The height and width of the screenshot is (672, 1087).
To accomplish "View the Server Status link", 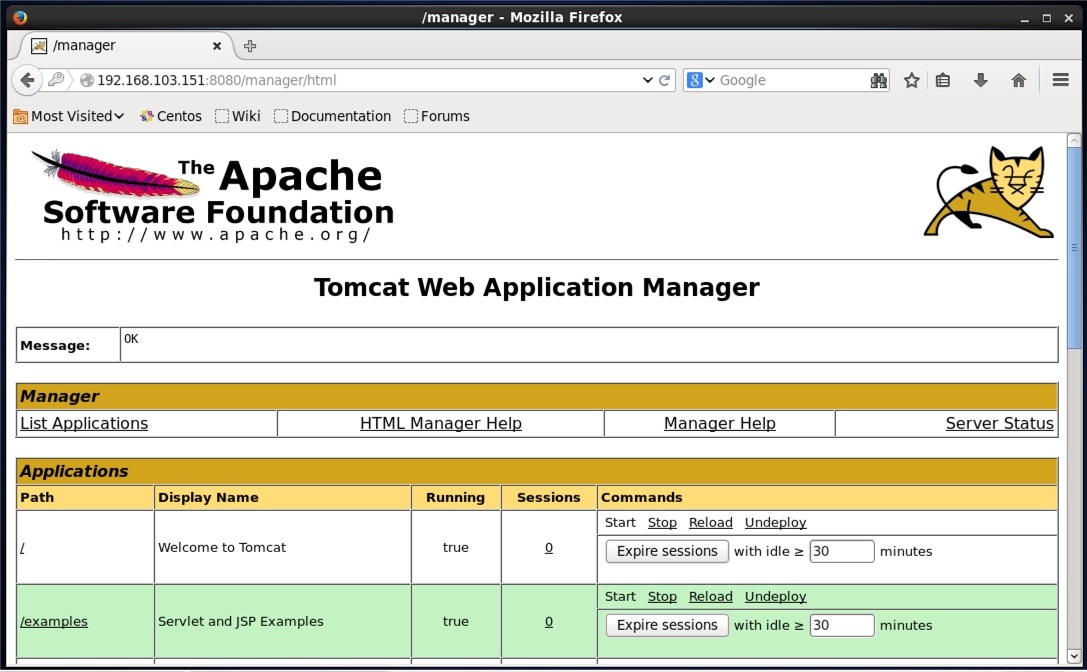I will click(1000, 423).
